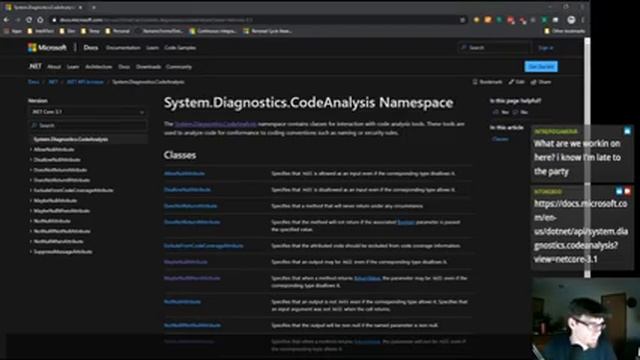
Task: Open Downloads in the .NET navigation
Action: 149,67
